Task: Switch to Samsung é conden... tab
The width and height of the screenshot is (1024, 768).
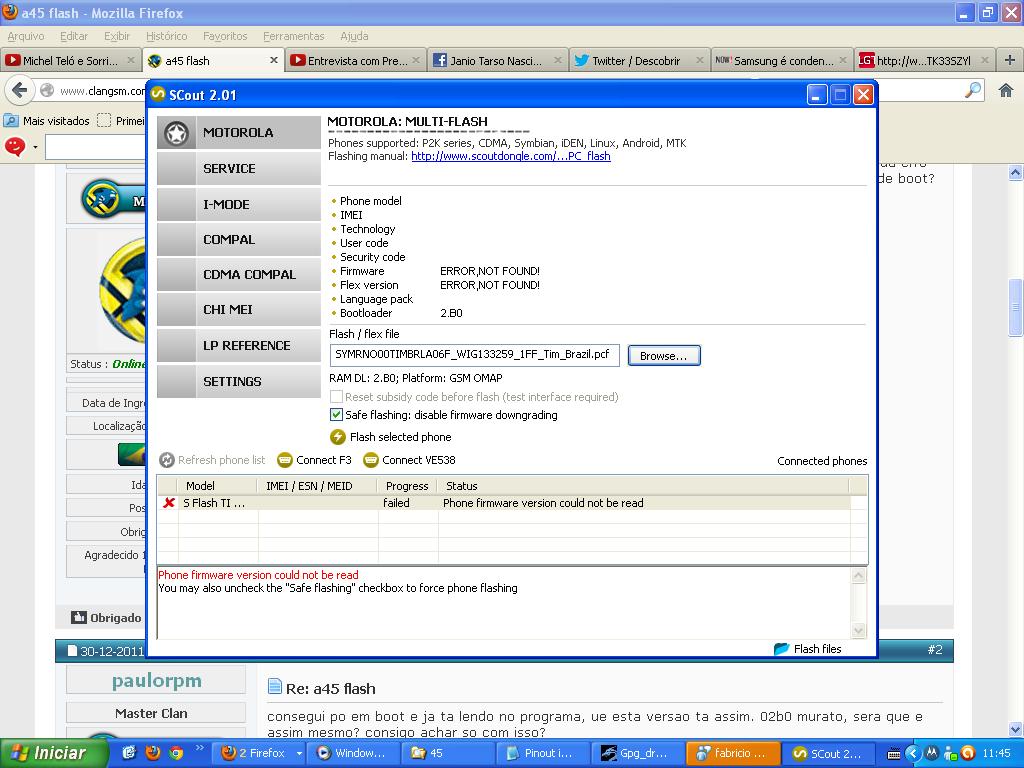Action: coord(782,61)
